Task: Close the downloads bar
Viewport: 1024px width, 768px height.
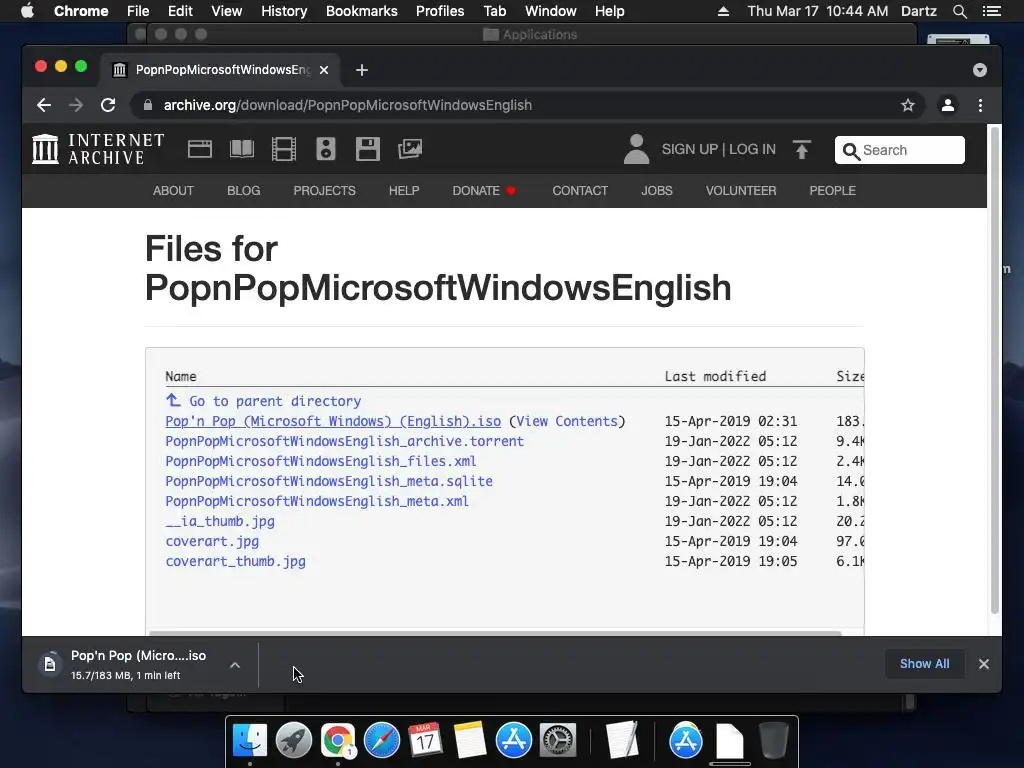Action: pyautogui.click(x=984, y=664)
